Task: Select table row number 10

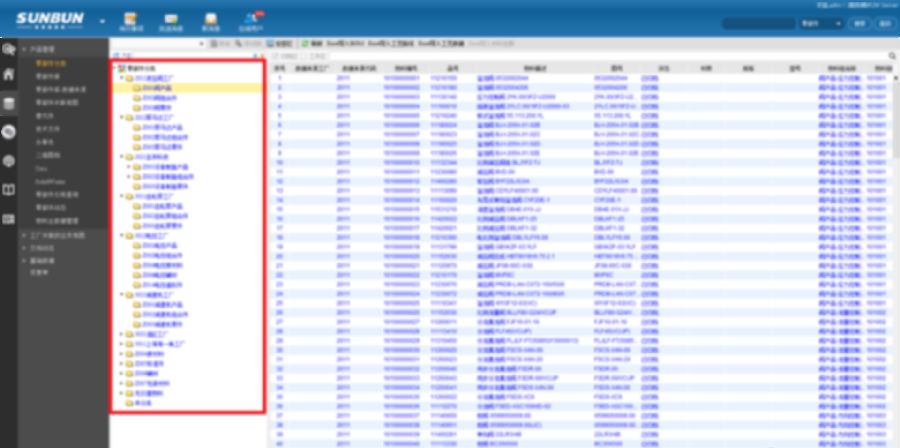Action: [583, 162]
